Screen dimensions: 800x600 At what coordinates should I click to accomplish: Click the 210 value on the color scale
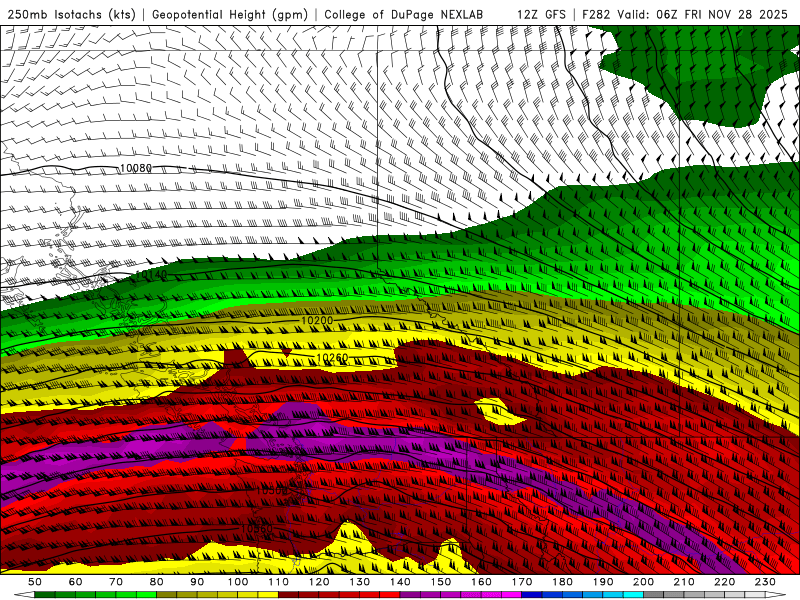[x=684, y=582]
